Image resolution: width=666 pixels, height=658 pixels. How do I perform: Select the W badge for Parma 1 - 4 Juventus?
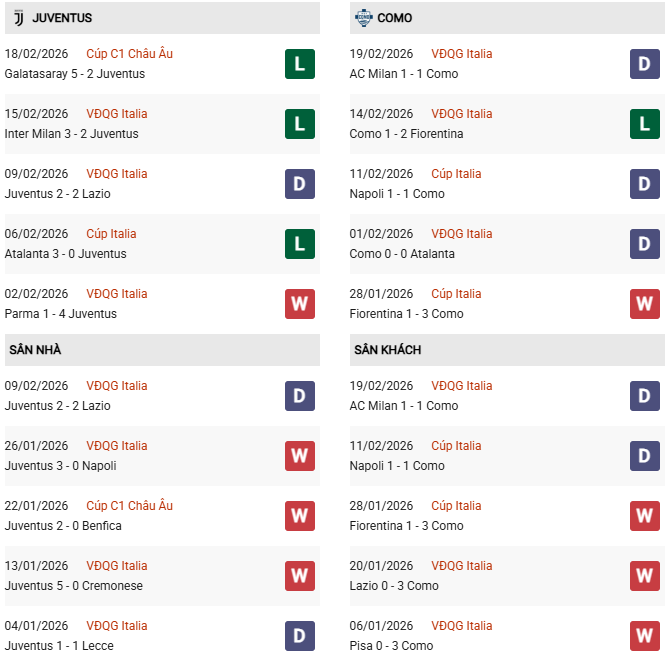pyautogui.click(x=300, y=304)
